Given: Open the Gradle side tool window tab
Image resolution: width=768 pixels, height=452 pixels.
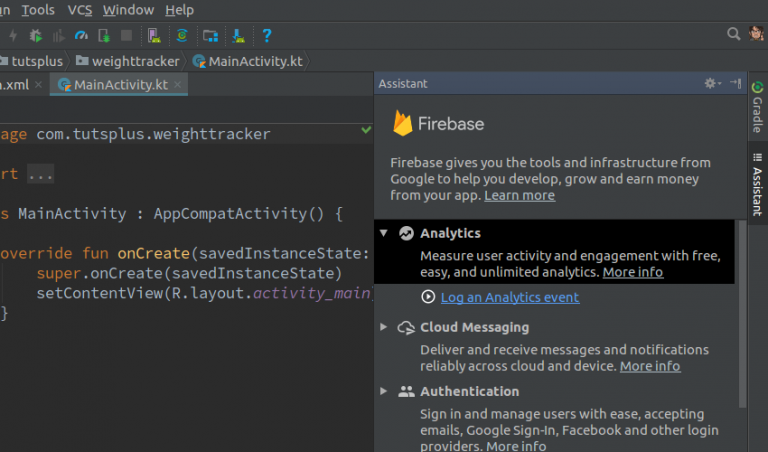Looking at the screenshot, I should click(757, 107).
